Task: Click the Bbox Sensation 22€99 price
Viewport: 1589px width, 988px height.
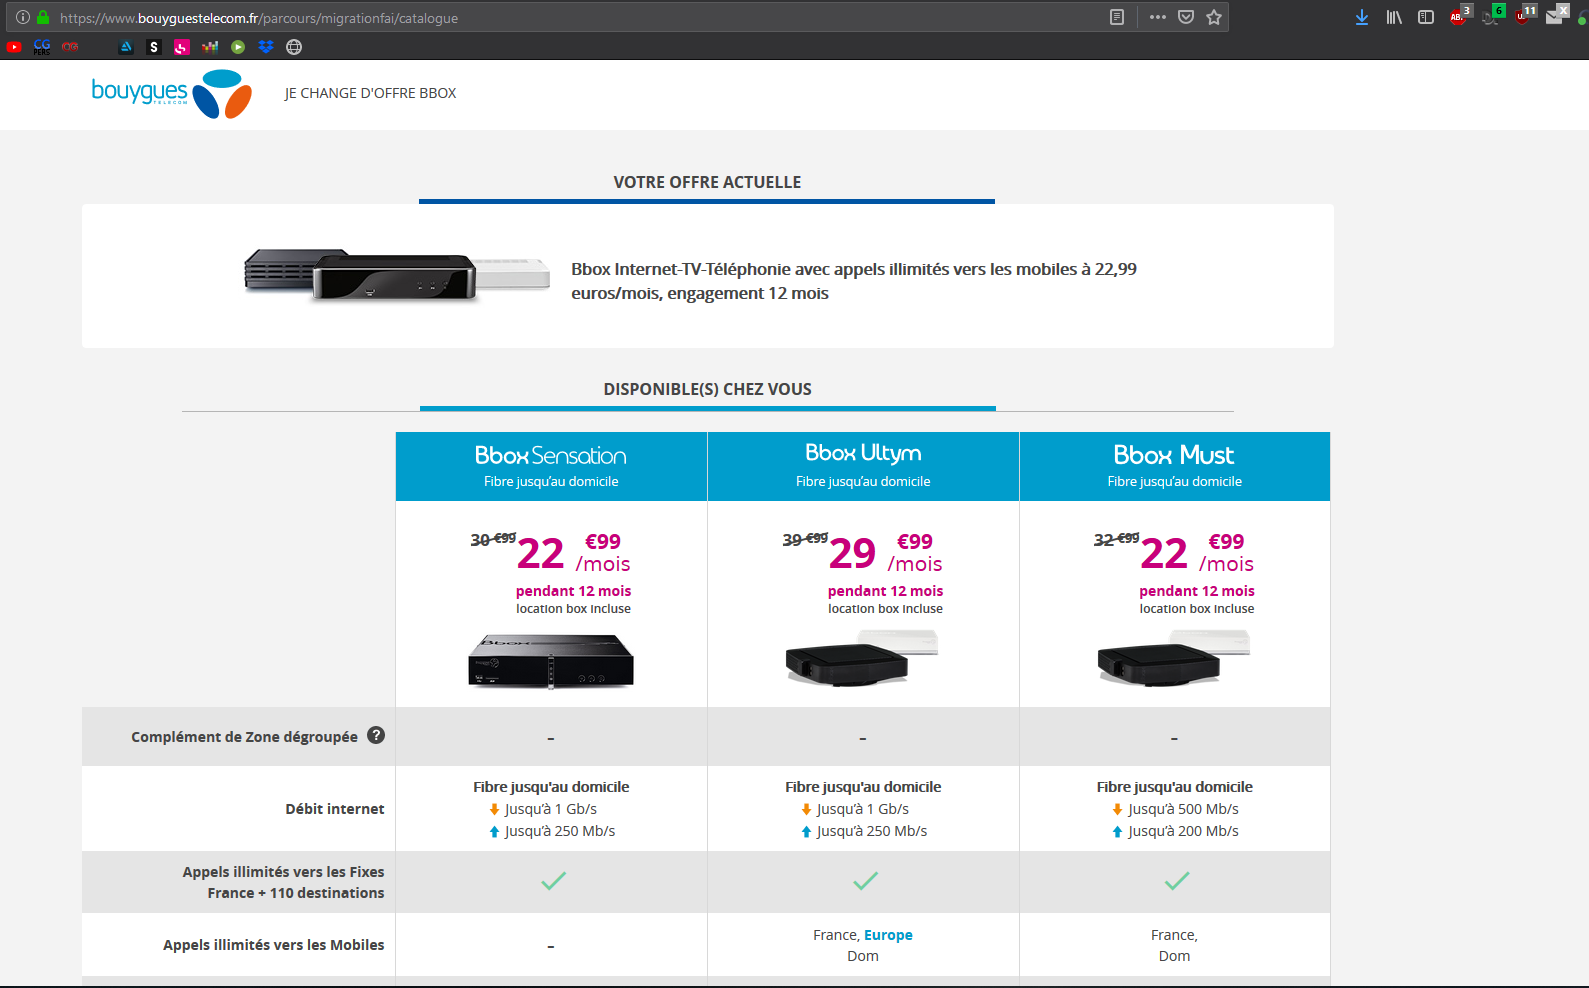Action: [574, 553]
